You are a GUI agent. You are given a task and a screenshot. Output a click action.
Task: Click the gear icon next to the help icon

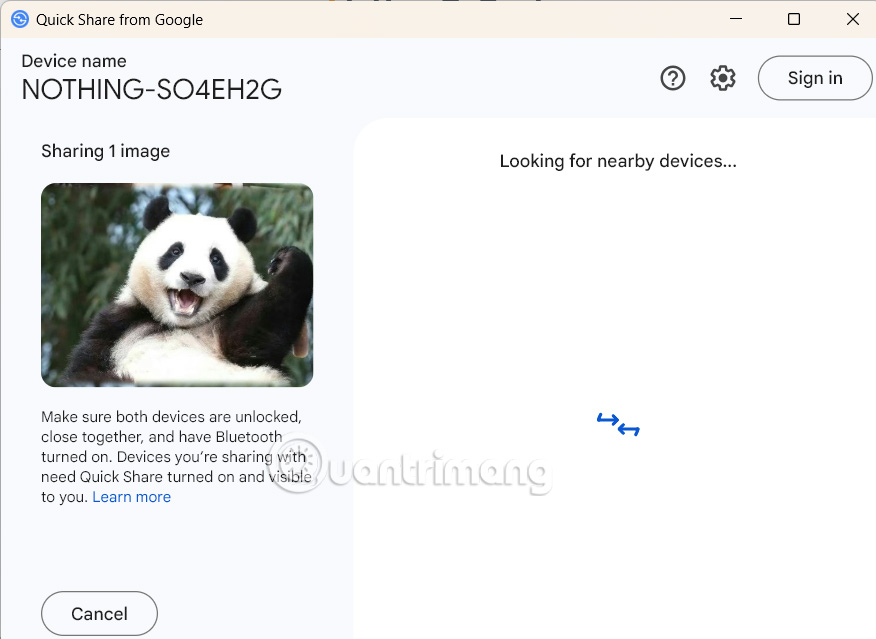click(x=722, y=78)
